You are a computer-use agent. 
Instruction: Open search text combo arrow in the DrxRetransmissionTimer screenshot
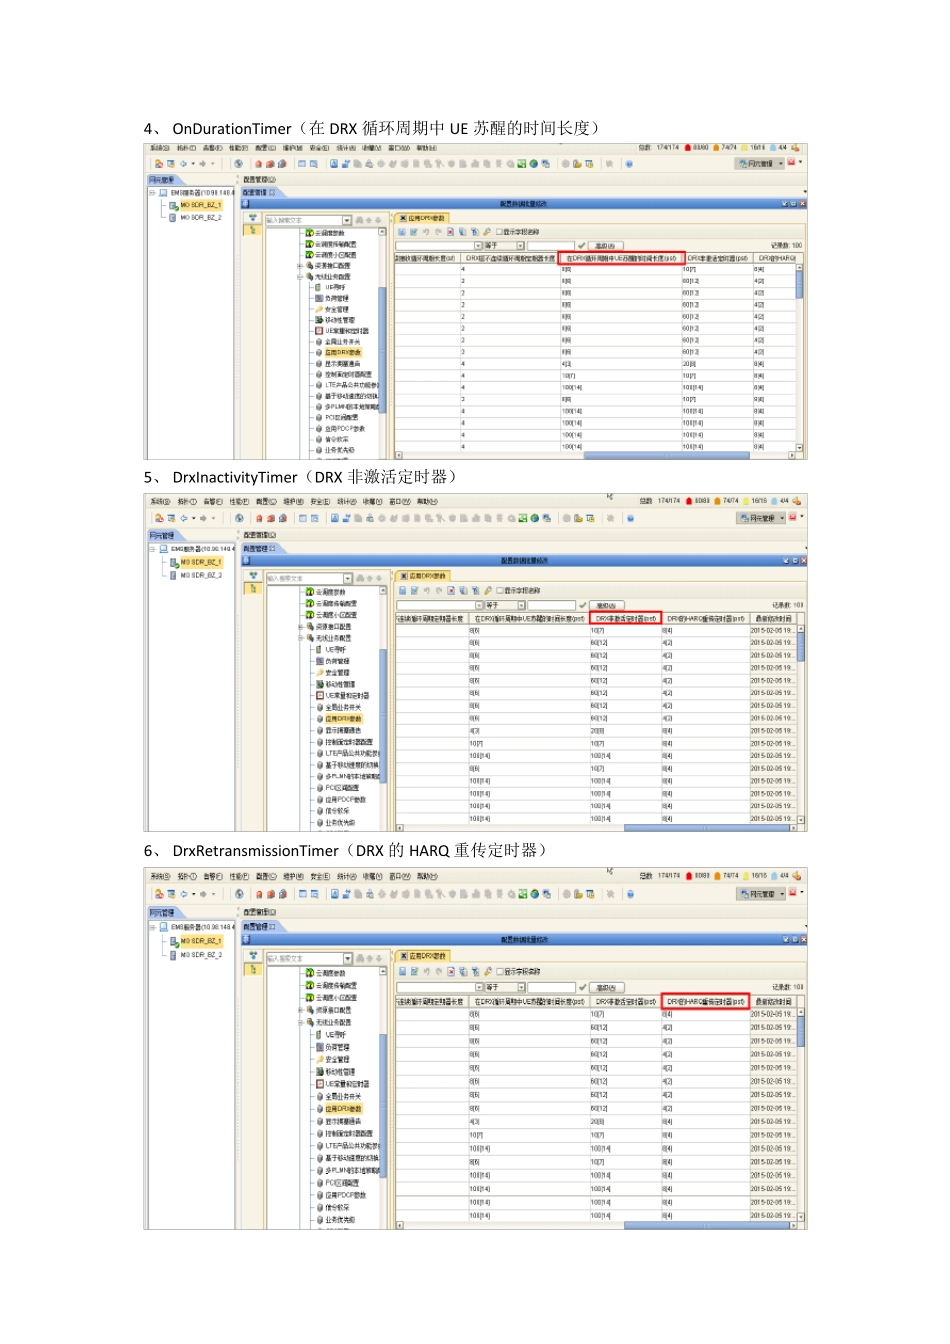coord(347,958)
